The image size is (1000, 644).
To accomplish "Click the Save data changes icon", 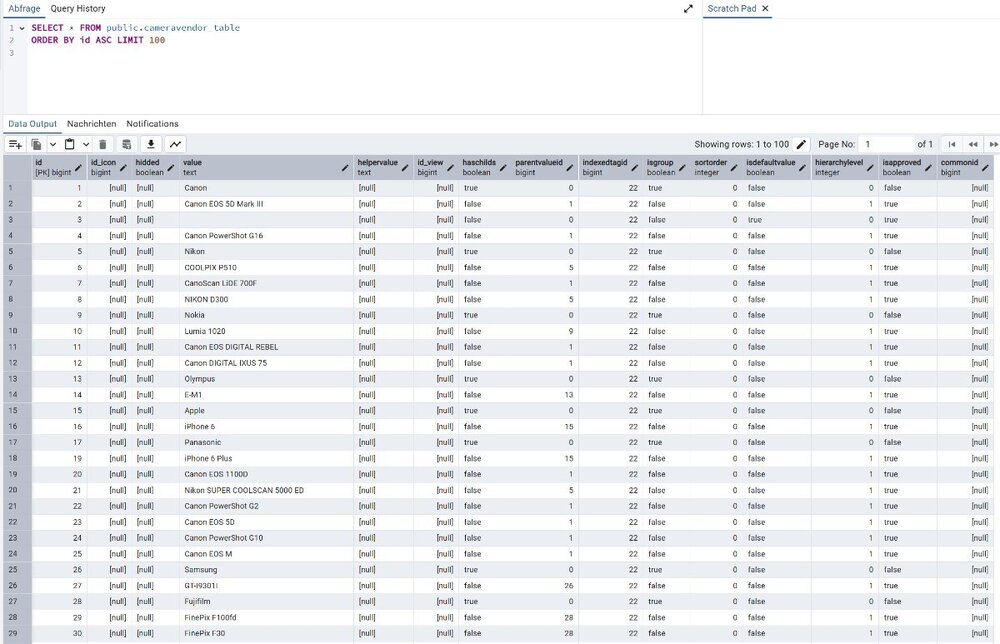I will (x=127, y=145).
